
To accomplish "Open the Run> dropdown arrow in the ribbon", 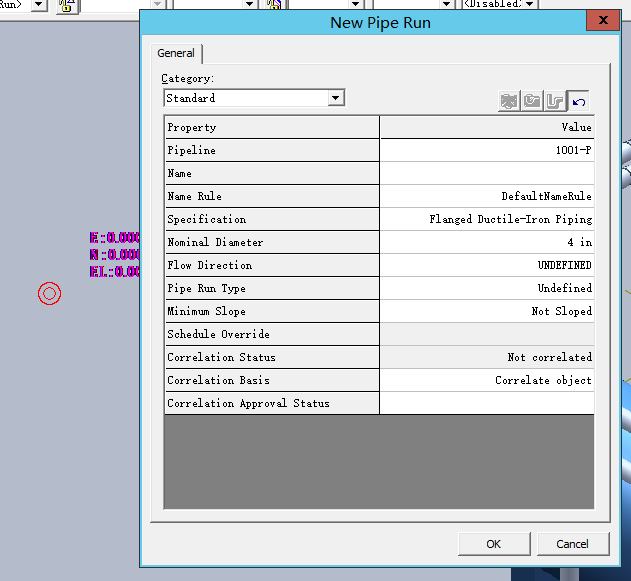I will pyautogui.click(x=39, y=4).
